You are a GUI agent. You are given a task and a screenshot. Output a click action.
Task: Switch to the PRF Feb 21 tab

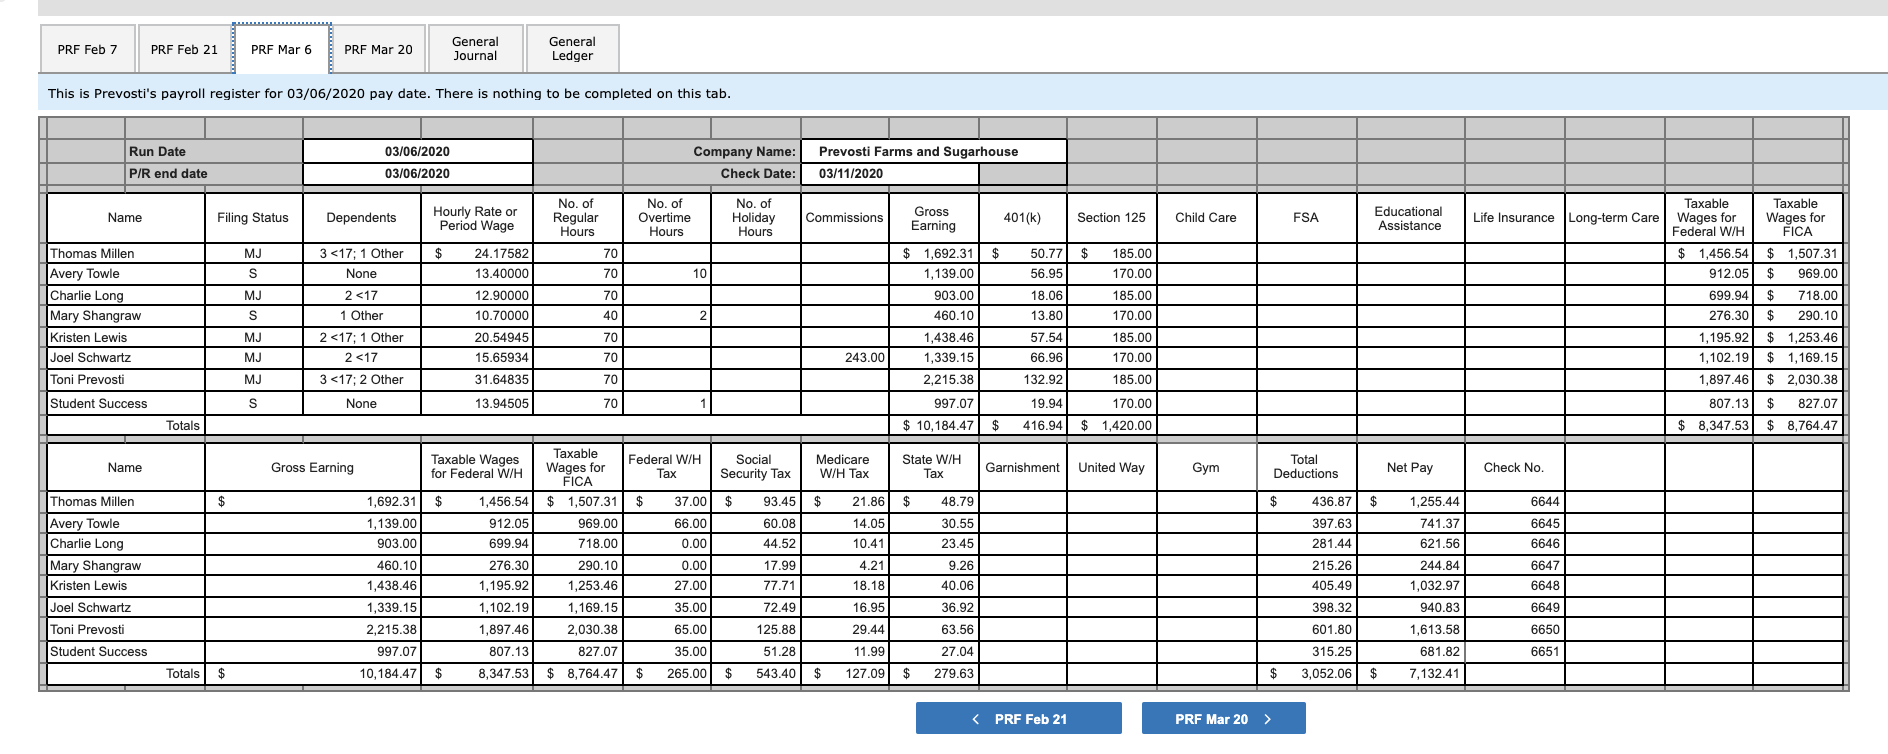click(x=184, y=49)
